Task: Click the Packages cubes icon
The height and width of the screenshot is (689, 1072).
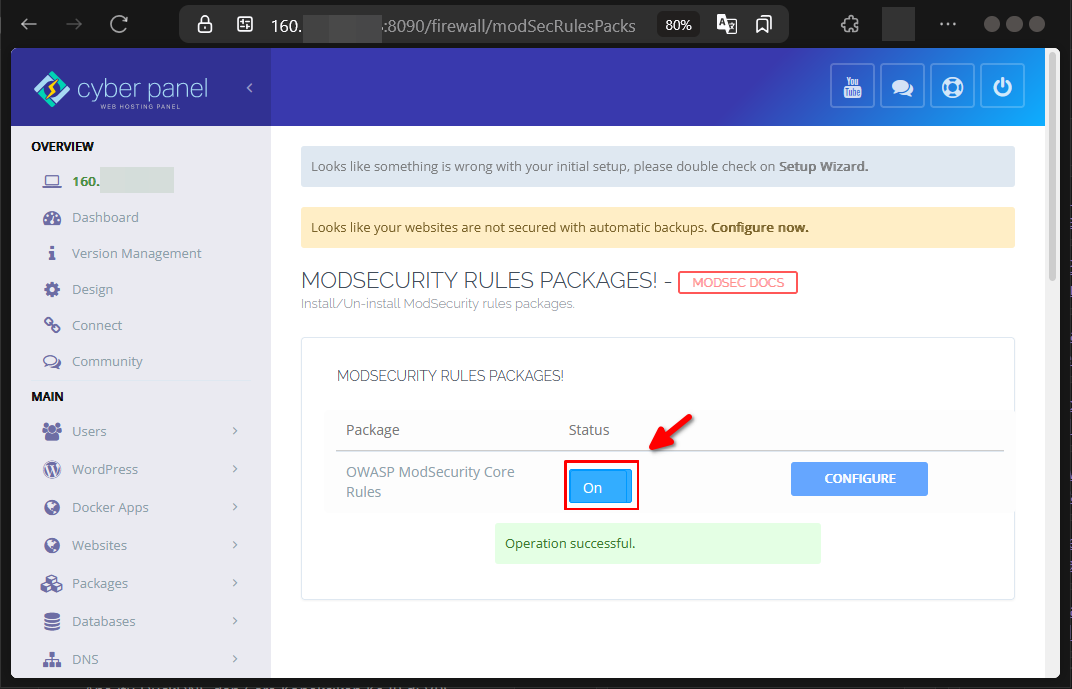Action: [x=52, y=584]
